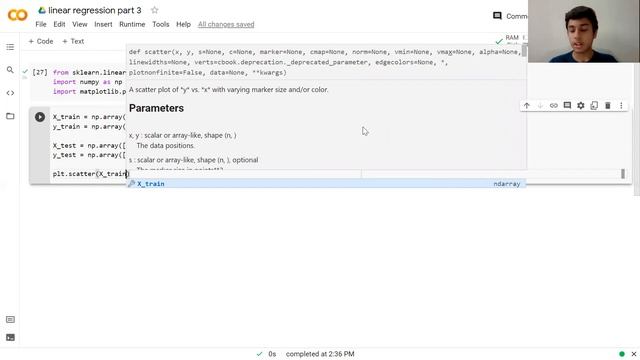Image resolution: width=640 pixels, height=360 pixels.
Task: Close the bottom status bar
Action: pyautogui.click(x=634, y=354)
